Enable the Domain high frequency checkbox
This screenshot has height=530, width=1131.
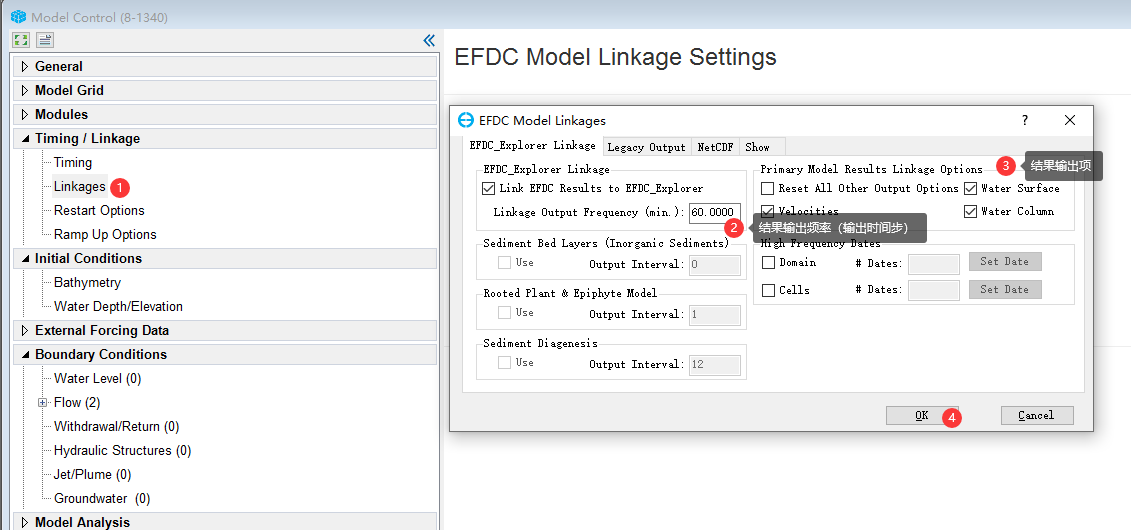click(x=768, y=263)
